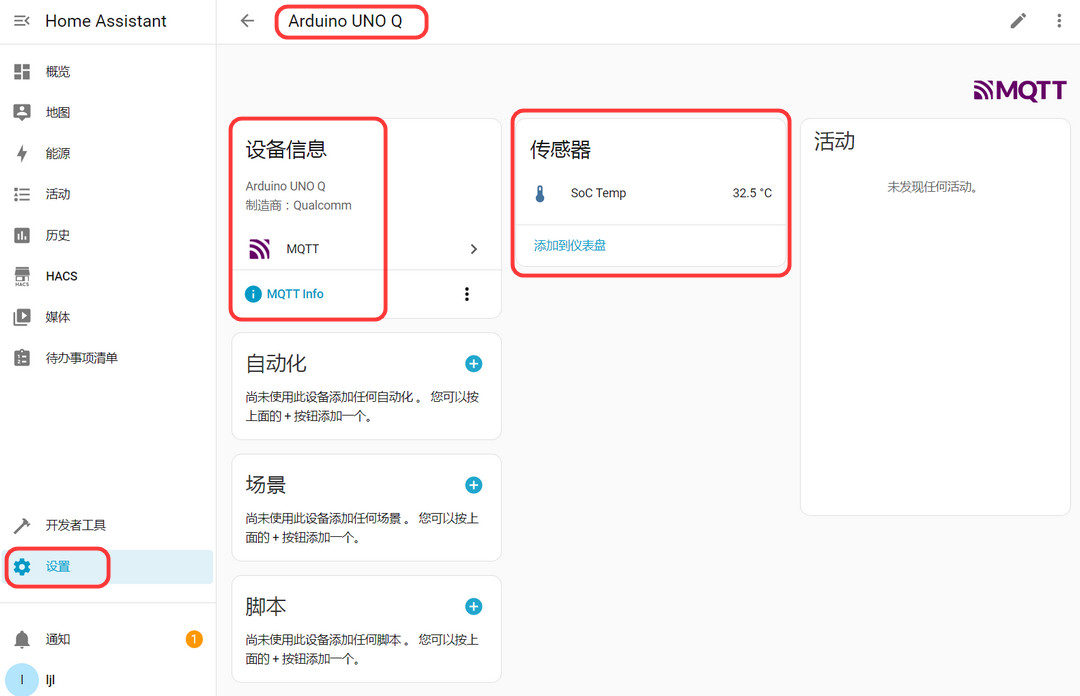Open the 能源 energy lightning icon
Screen dimensions: 1080x696
22,153
